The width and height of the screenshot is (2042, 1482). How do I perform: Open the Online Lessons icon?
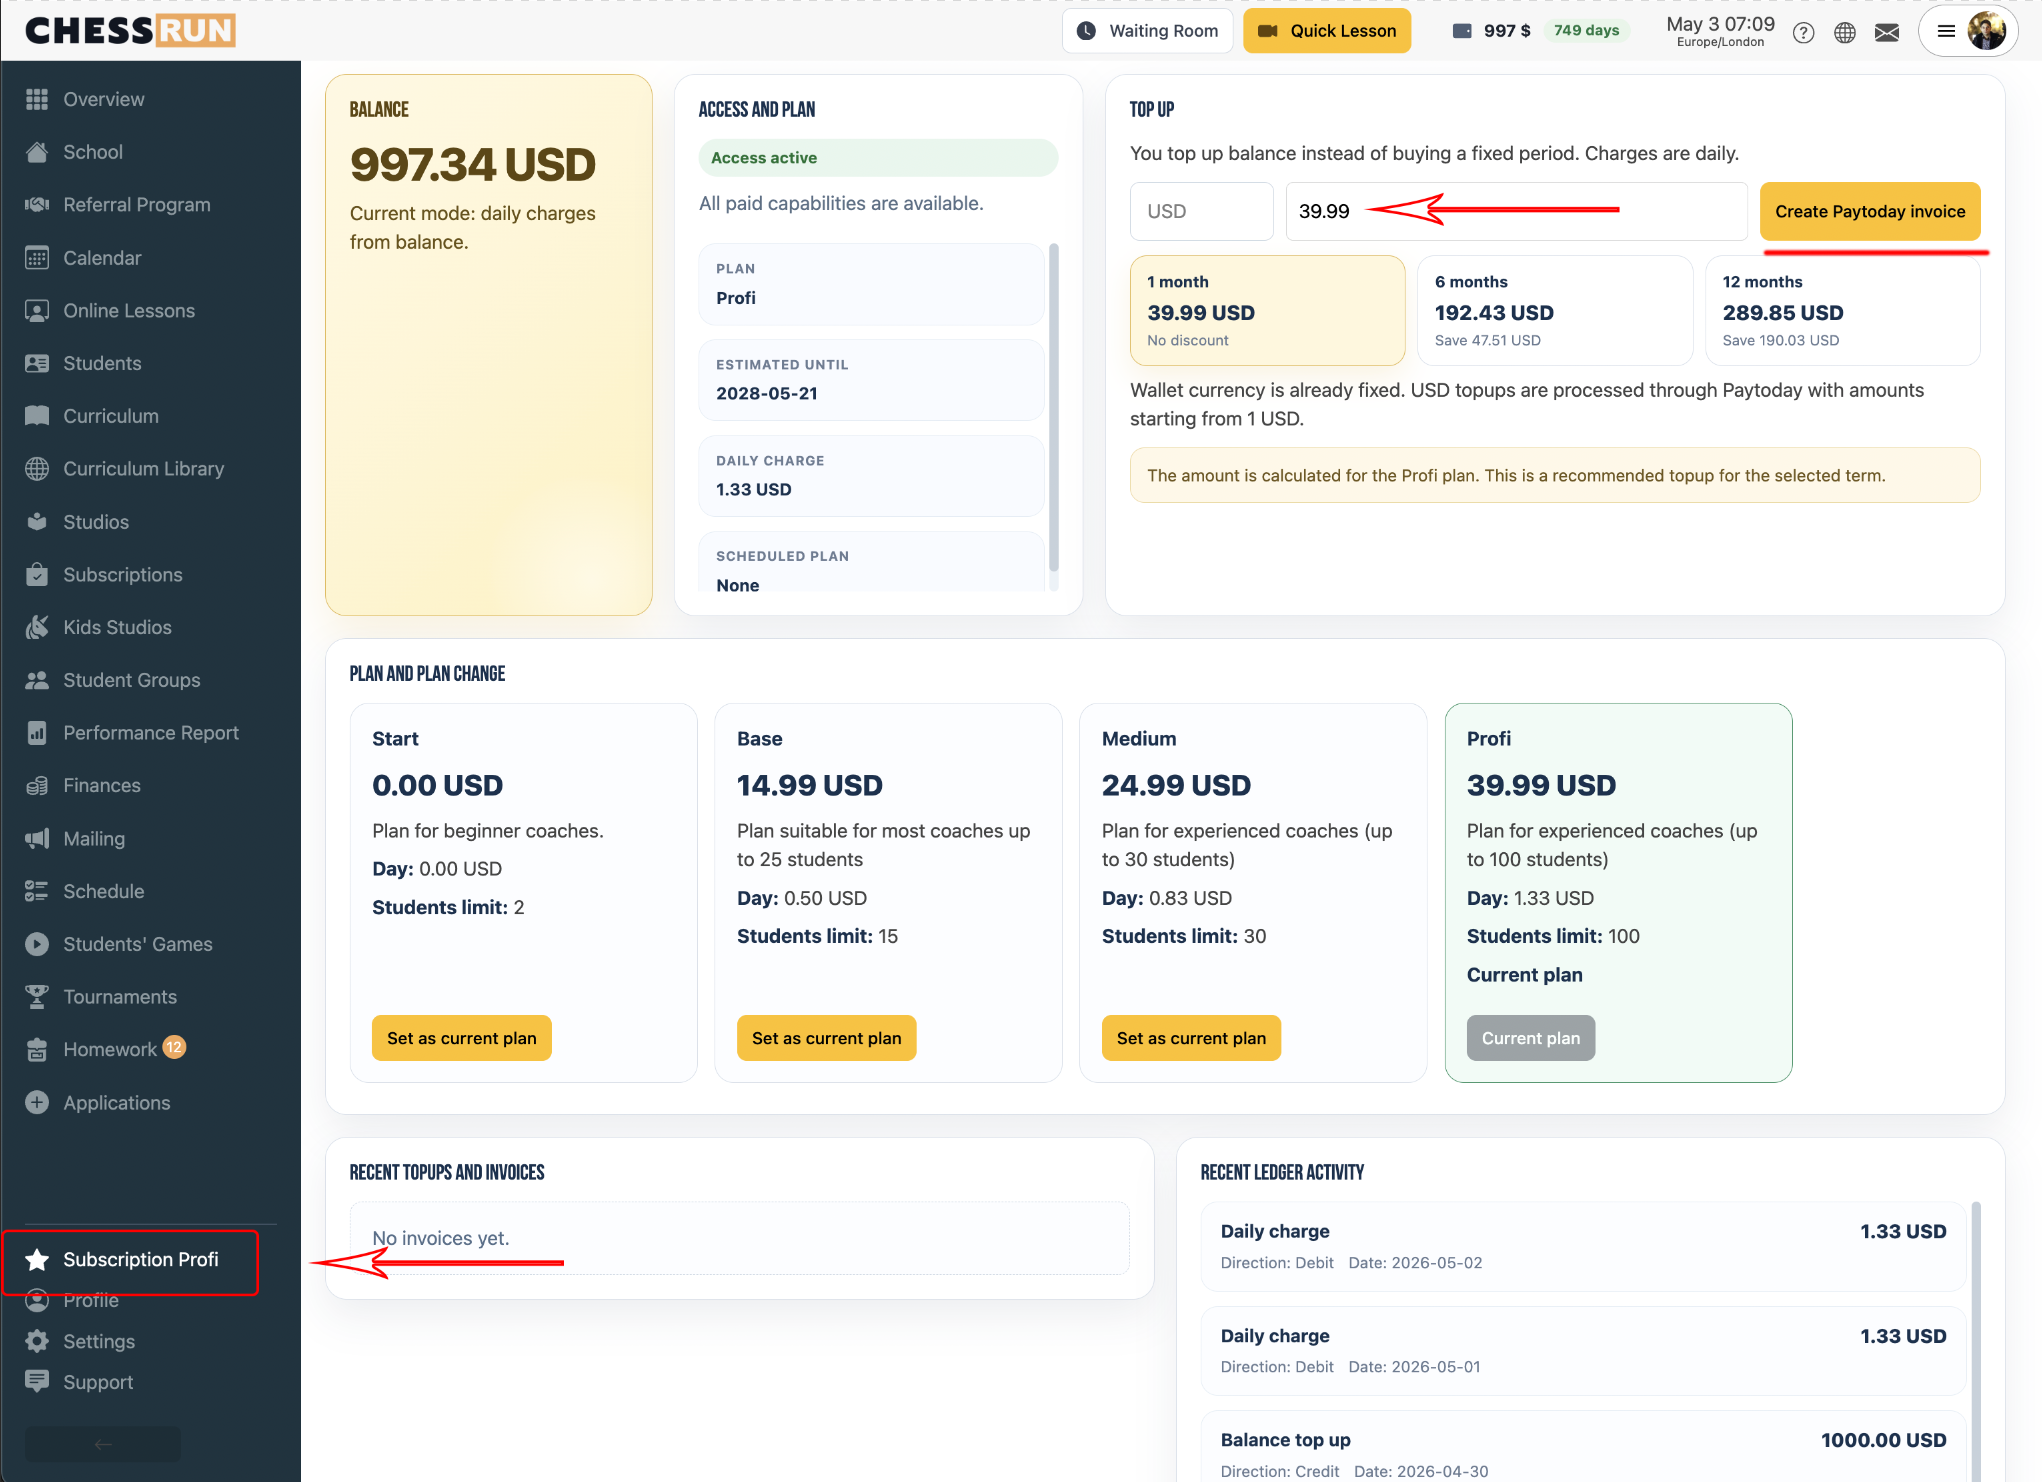37,311
